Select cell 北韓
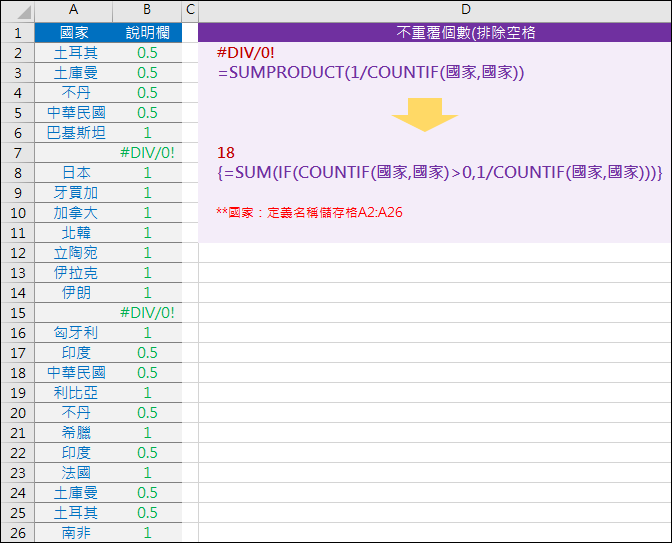This screenshot has height=543, width=672. pos(74,233)
